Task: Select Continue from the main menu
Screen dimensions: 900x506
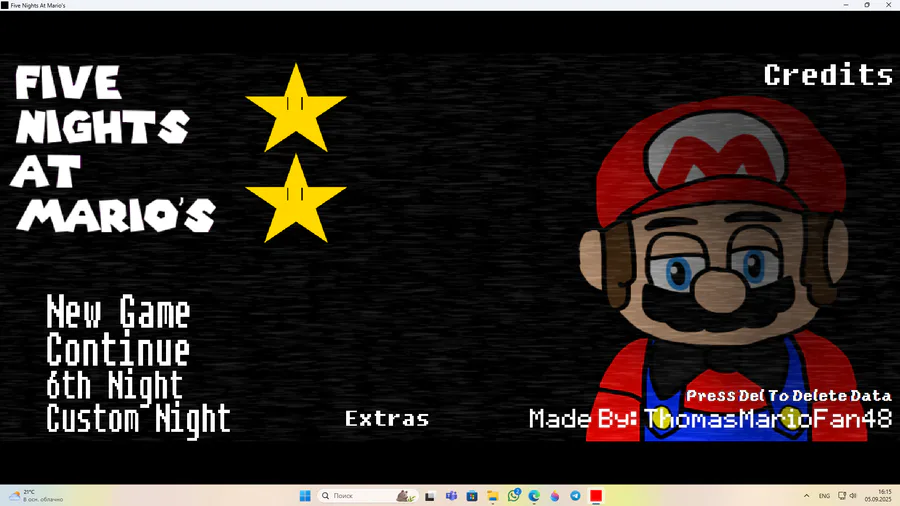Action: [x=118, y=349]
